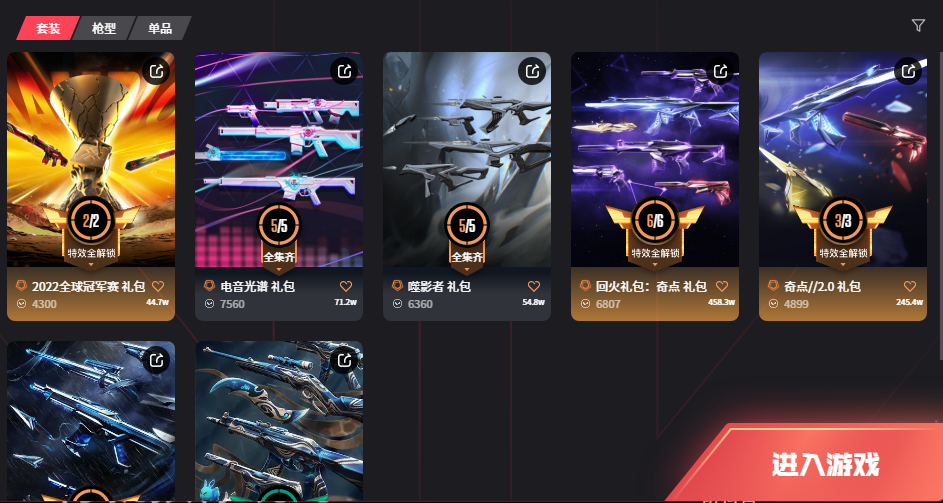Screen dimensions: 943x503
Task: Toggle favorite heart on 奇点//2.0 礼包
Action: (x=910, y=286)
